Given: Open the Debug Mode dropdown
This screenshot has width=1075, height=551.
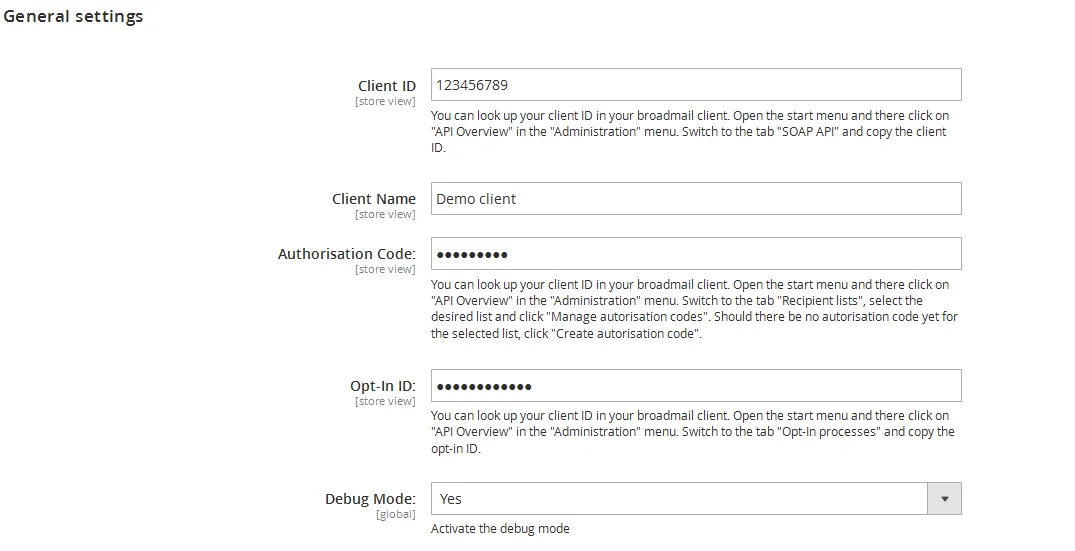Looking at the screenshot, I should (696, 499).
